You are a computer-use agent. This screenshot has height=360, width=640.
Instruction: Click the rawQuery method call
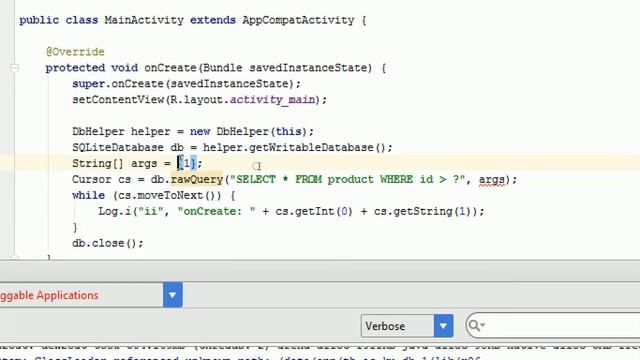point(197,179)
